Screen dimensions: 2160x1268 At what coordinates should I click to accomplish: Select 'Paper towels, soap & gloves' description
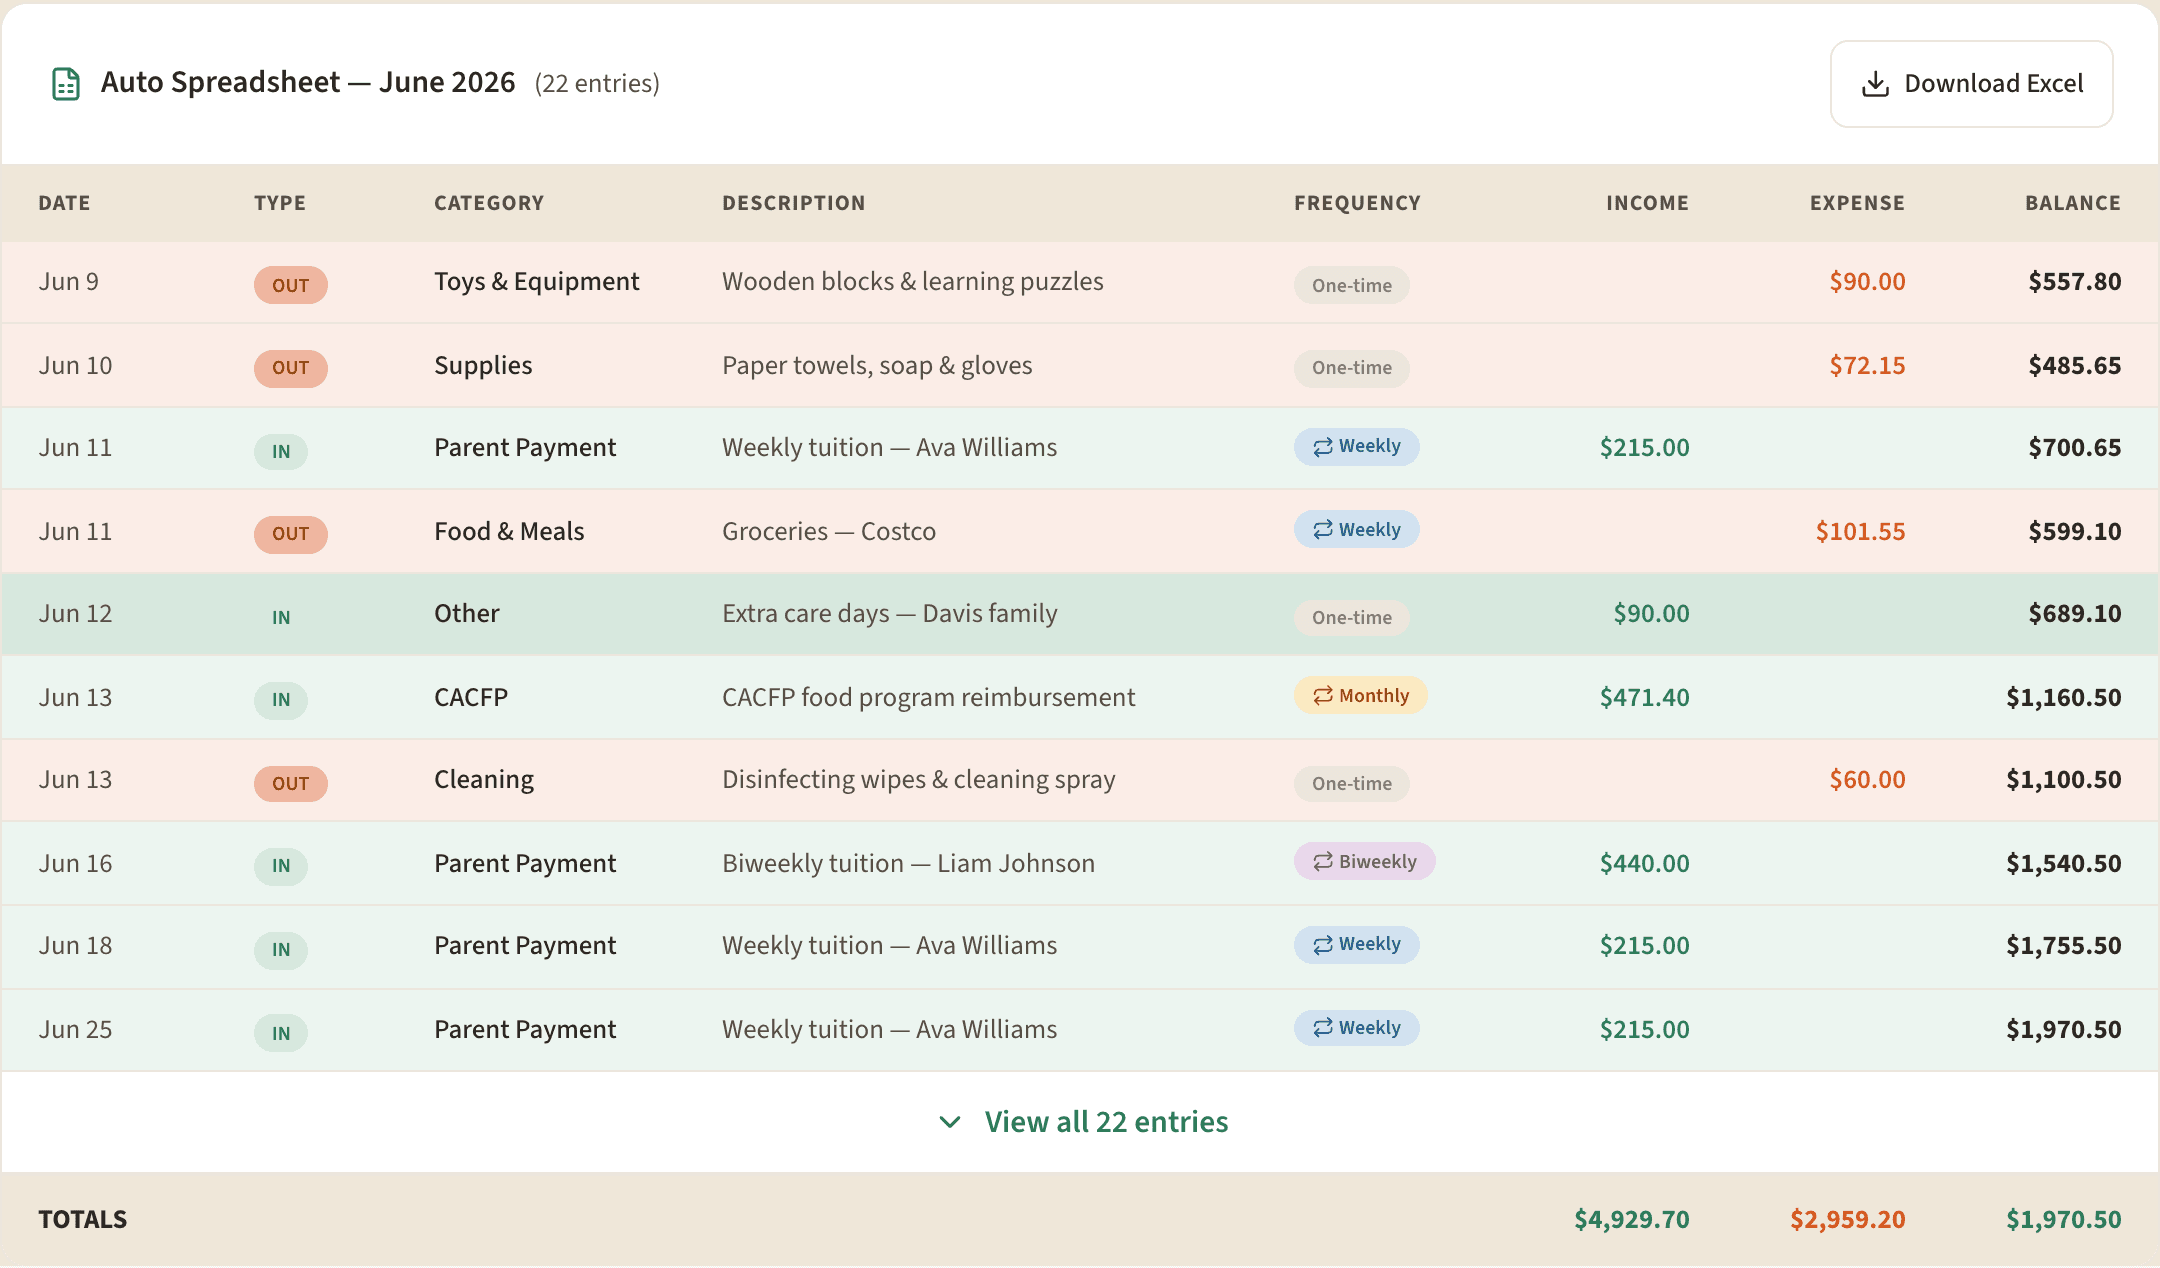click(877, 366)
